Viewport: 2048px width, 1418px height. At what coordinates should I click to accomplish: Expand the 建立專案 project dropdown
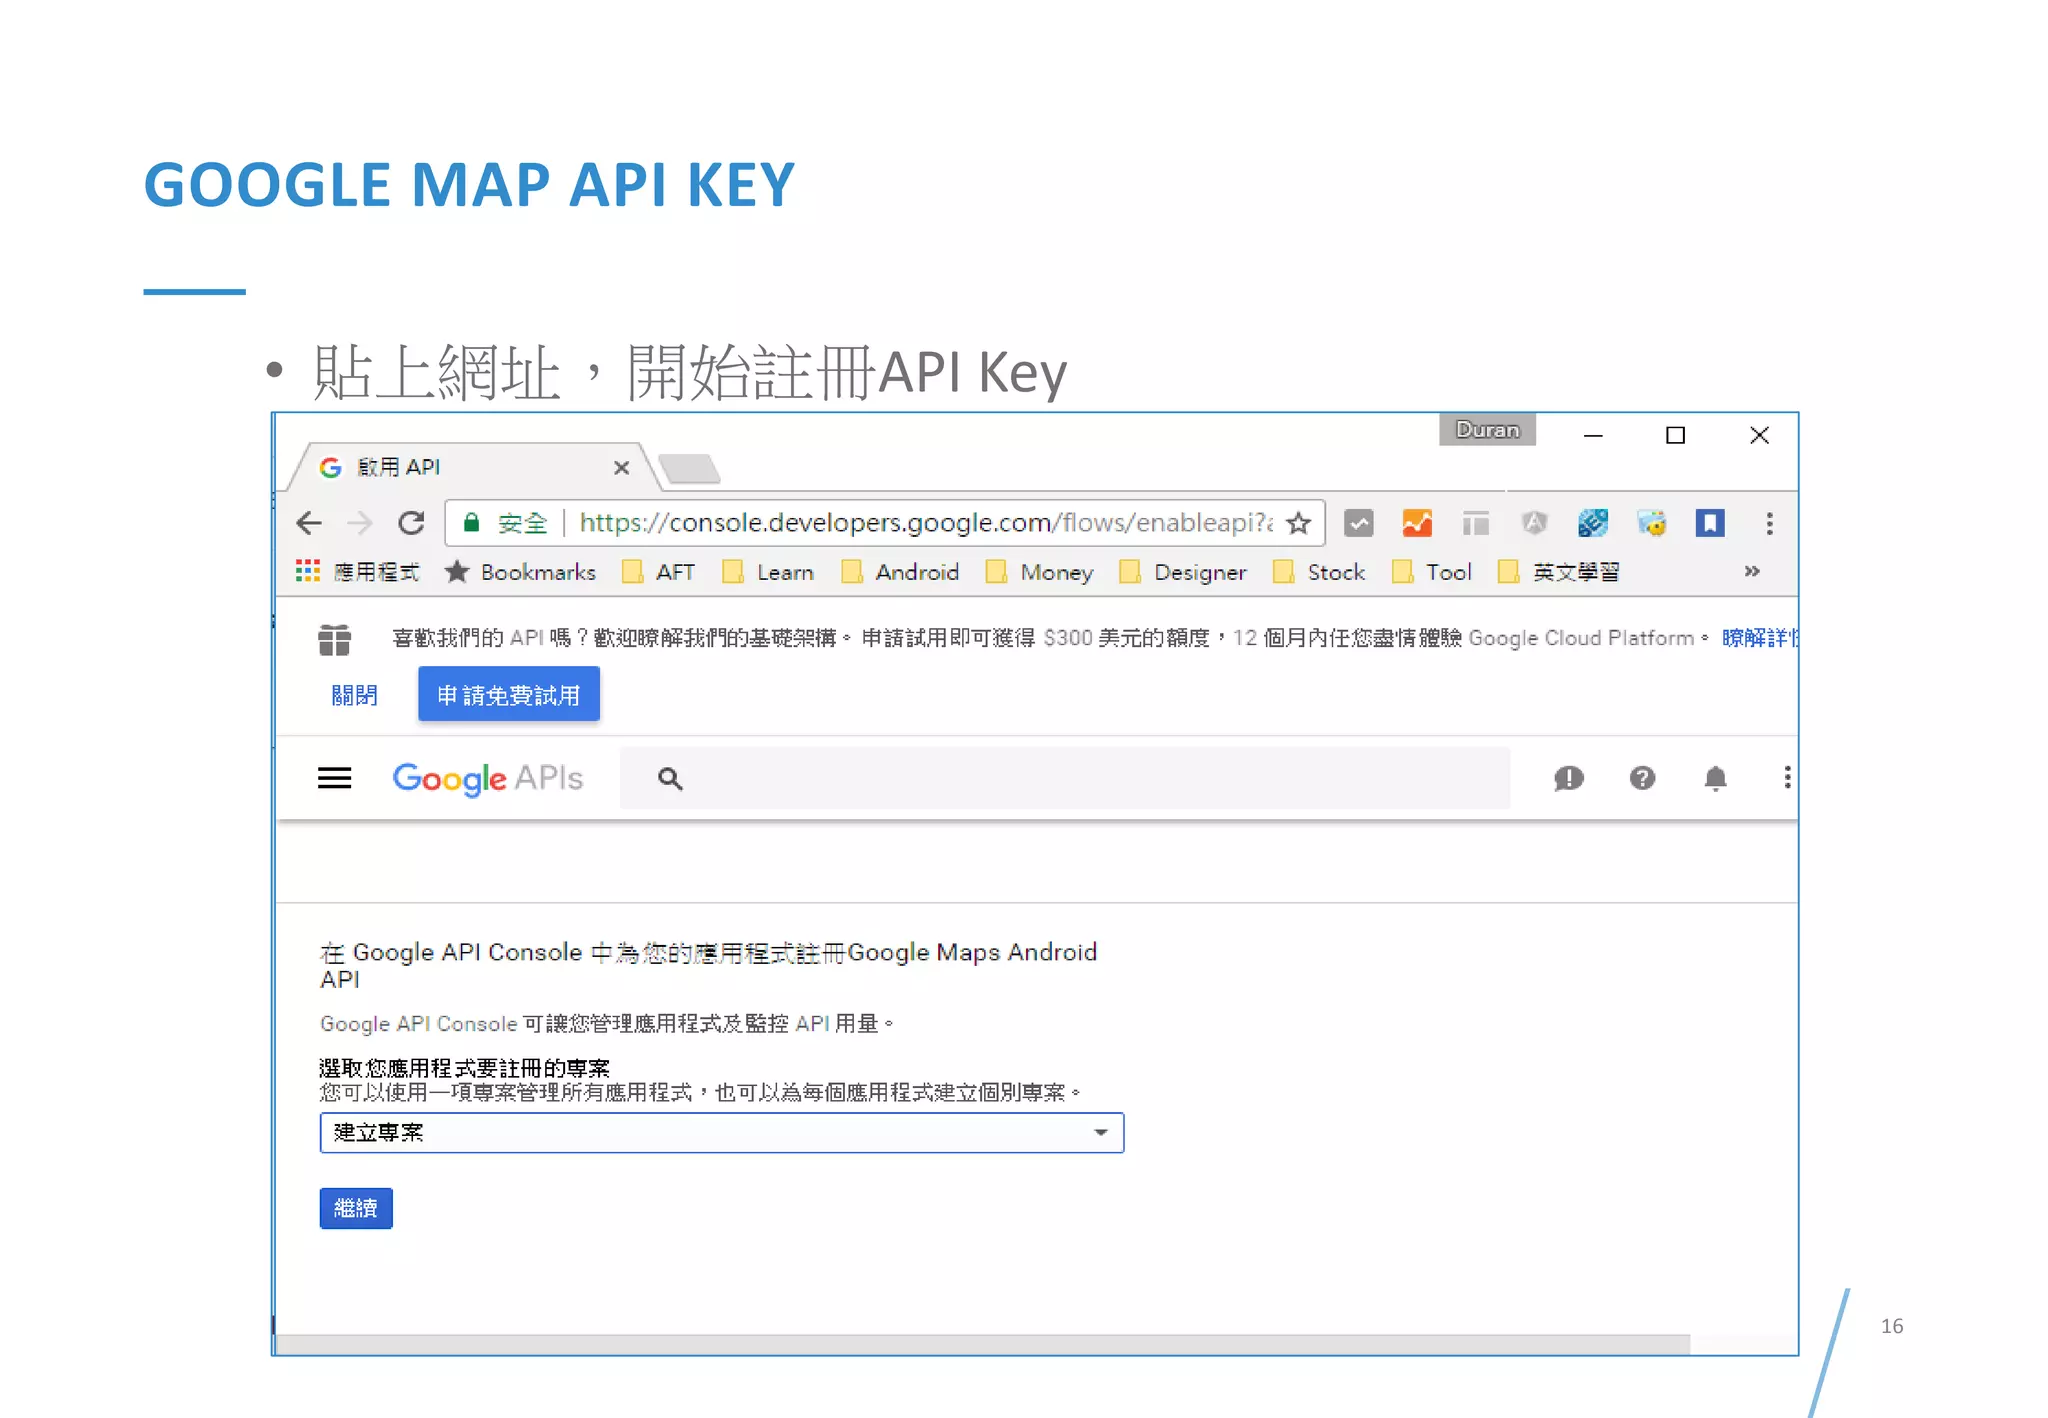coord(722,1132)
